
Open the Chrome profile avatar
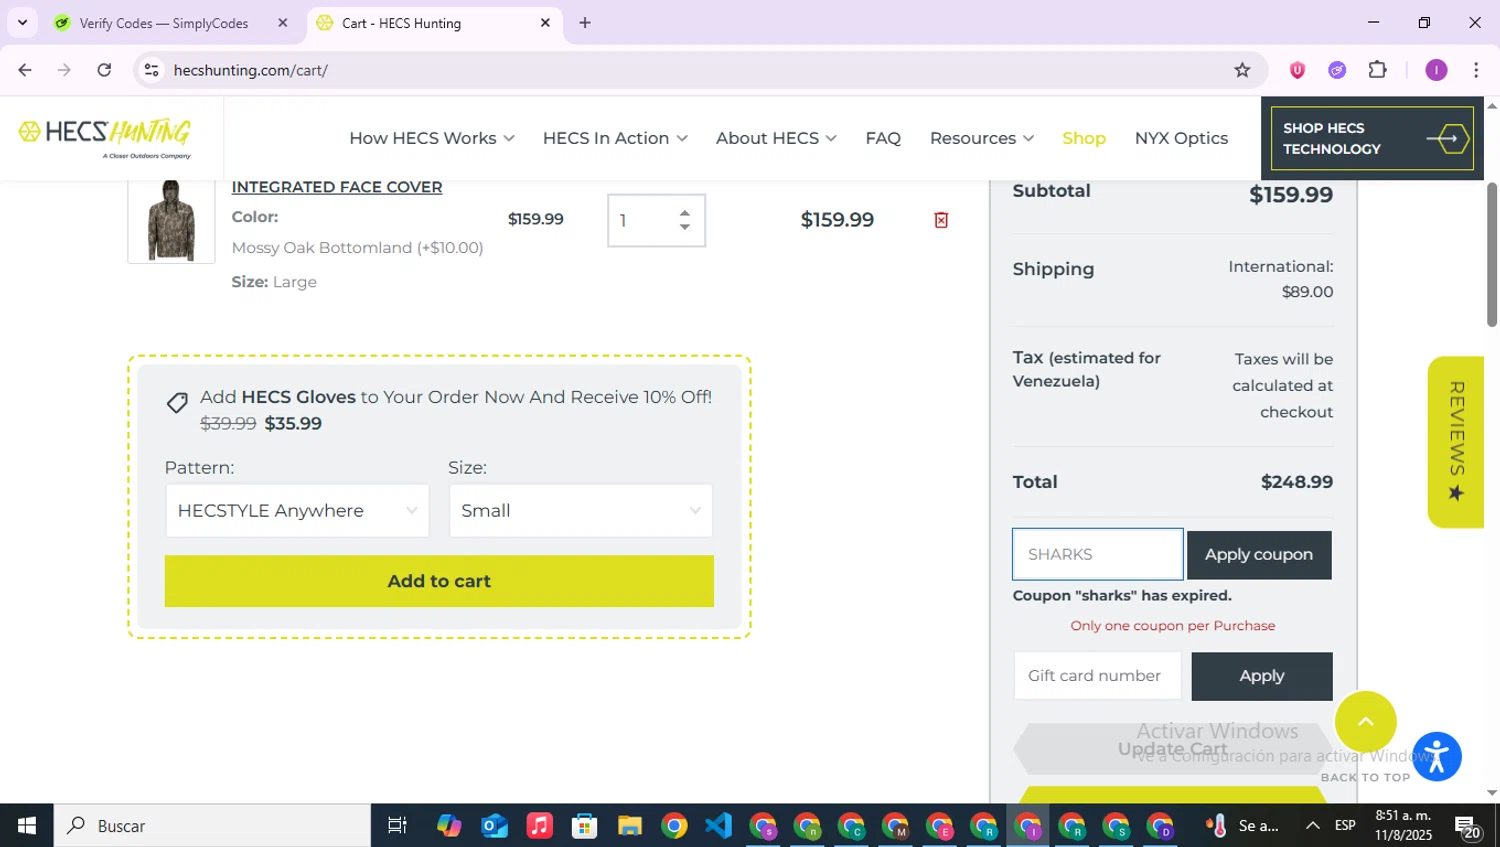(x=1436, y=70)
